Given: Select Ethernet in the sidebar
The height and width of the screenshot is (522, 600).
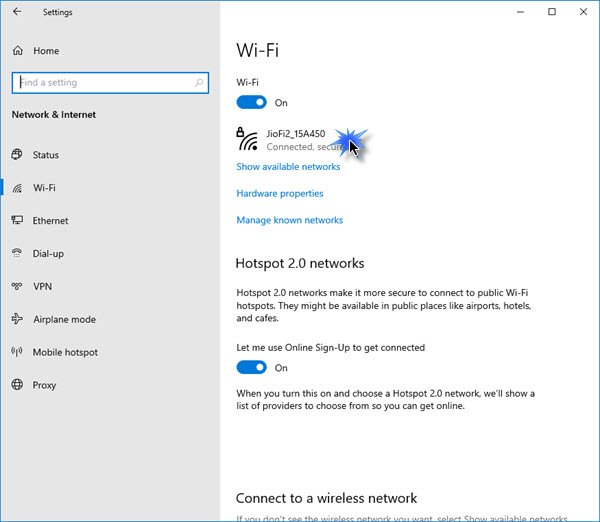Looking at the screenshot, I should [50, 221].
